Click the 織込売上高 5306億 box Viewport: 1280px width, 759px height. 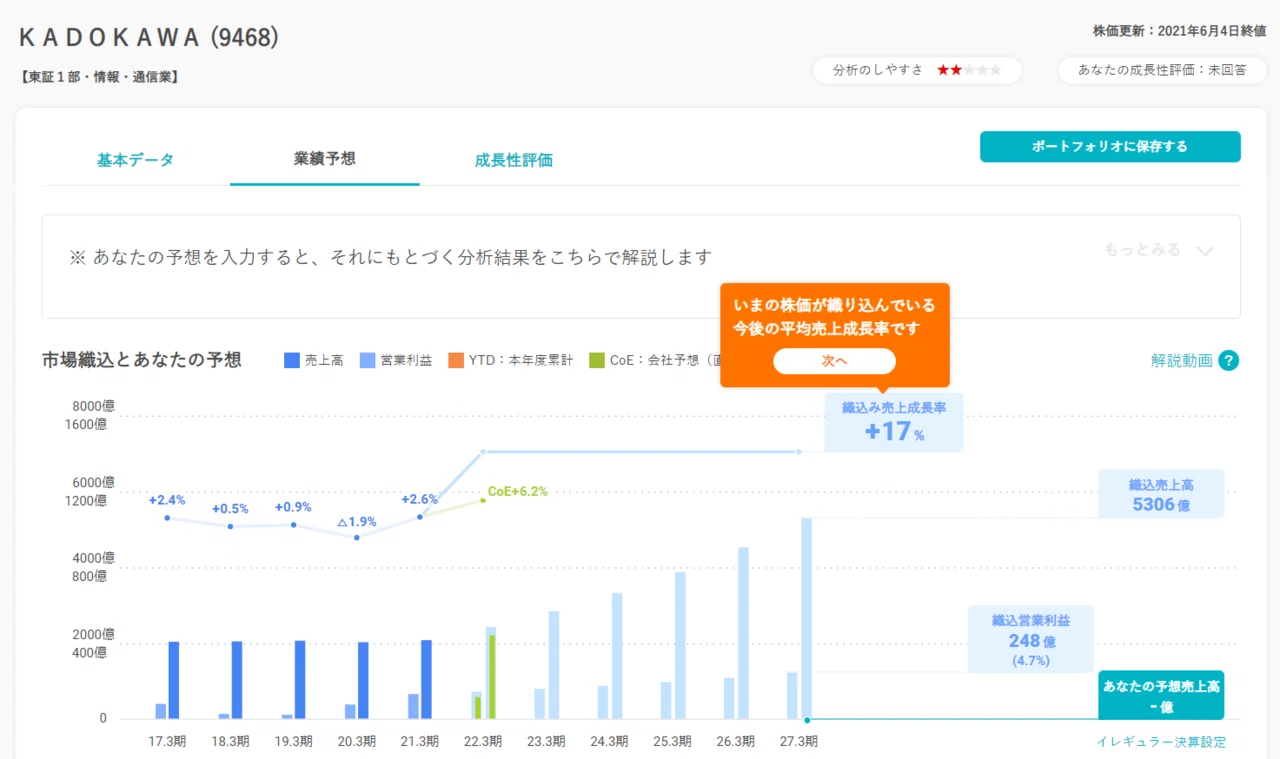(1161, 494)
